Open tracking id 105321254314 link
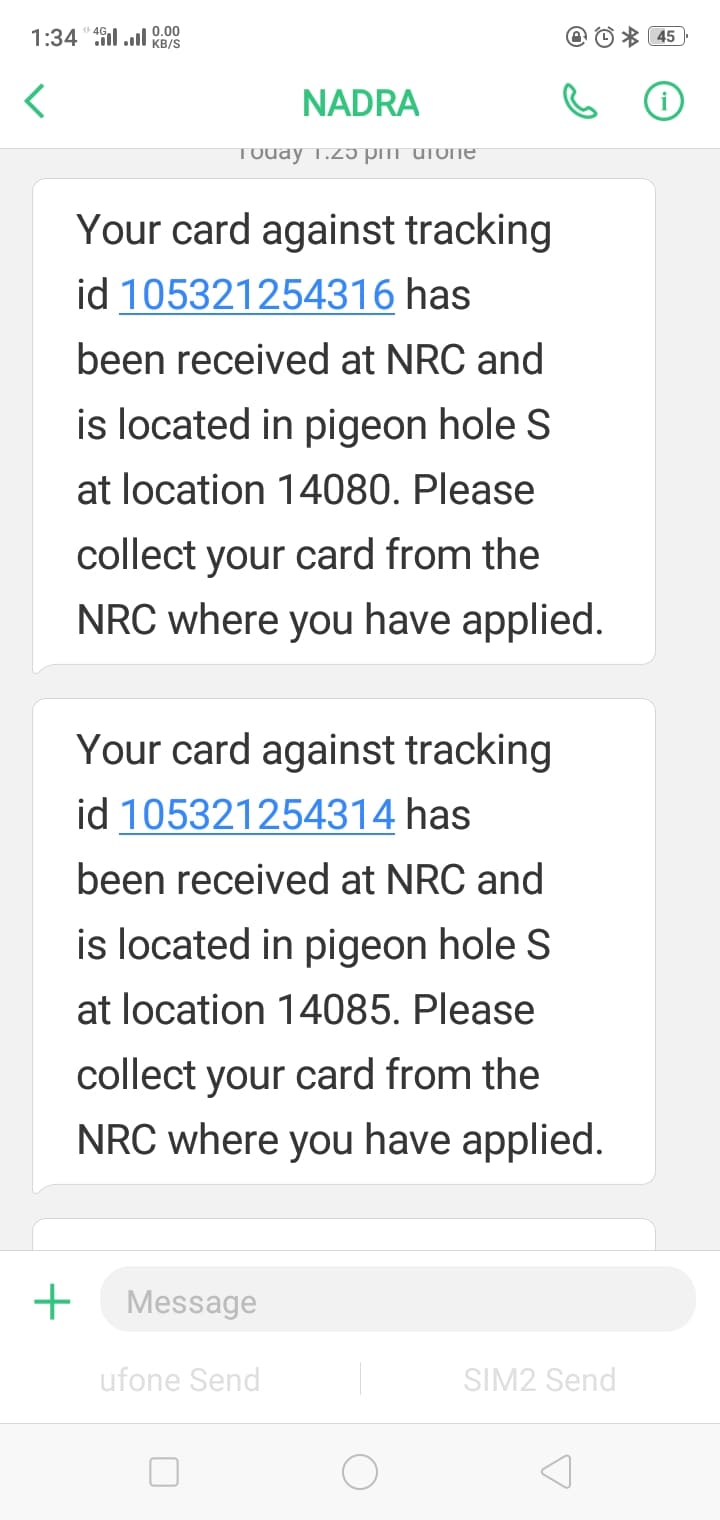This screenshot has height=1520, width=720. click(x=257, y=815)
